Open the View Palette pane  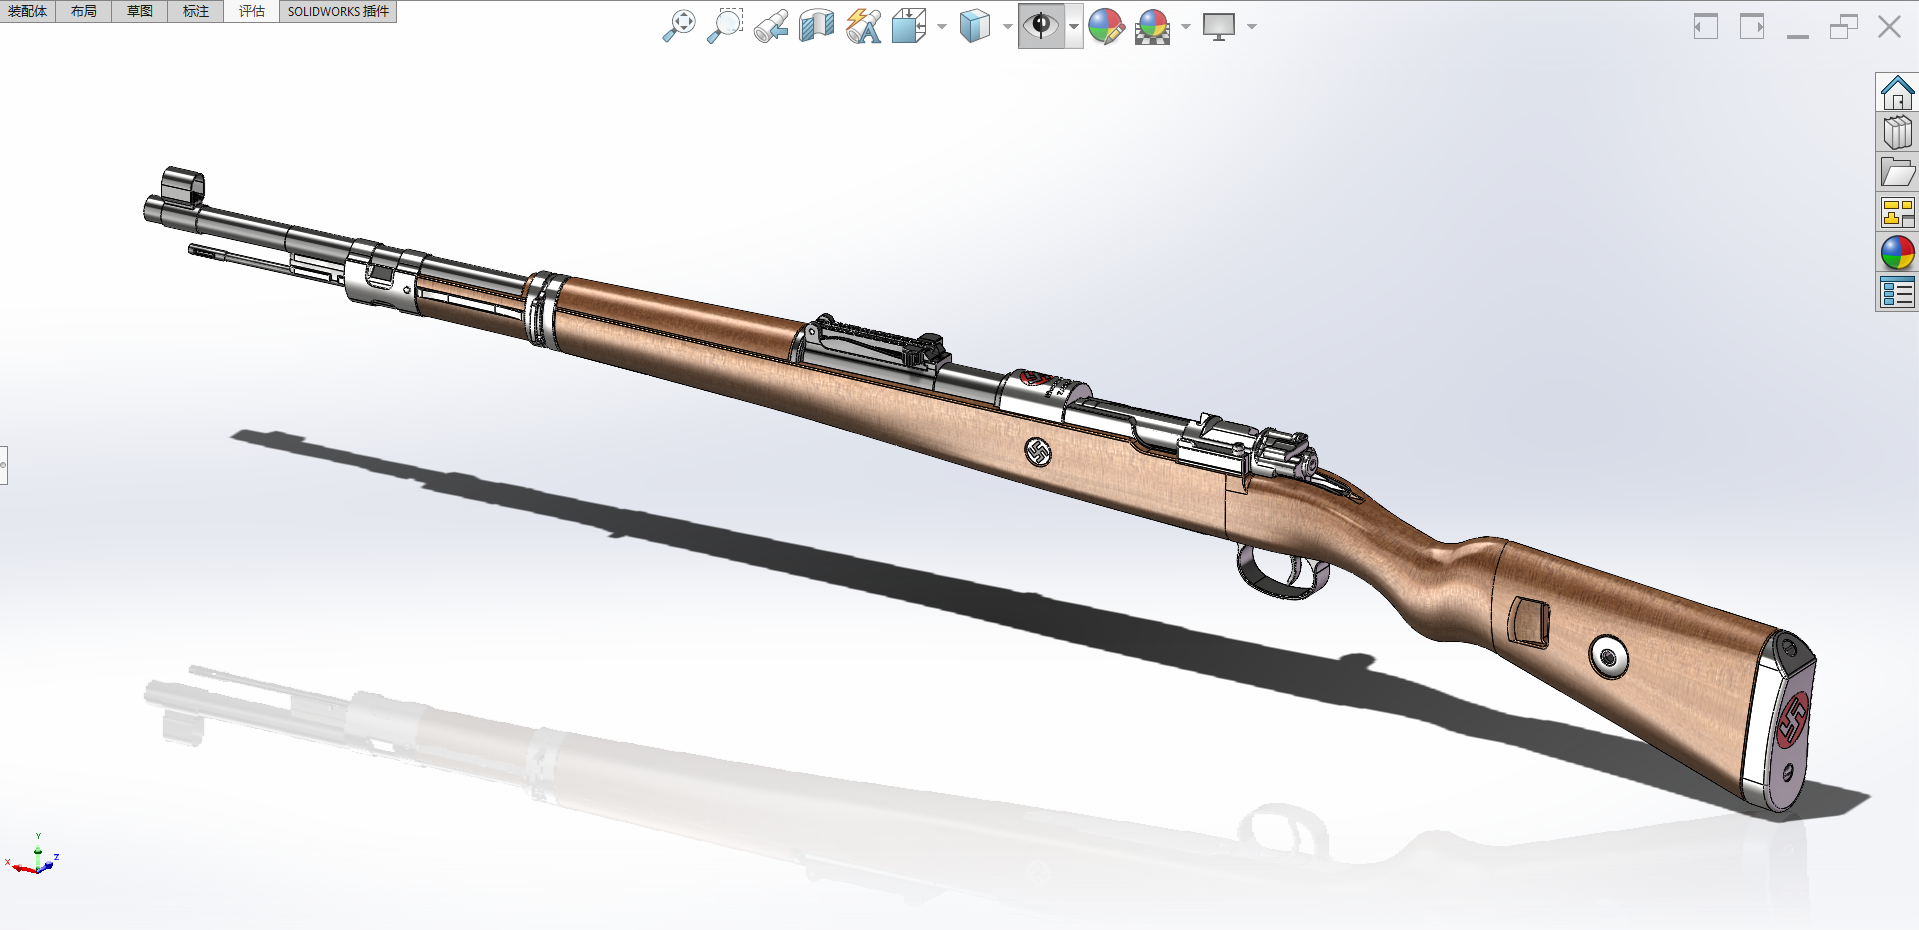[x=1897, y=212]
